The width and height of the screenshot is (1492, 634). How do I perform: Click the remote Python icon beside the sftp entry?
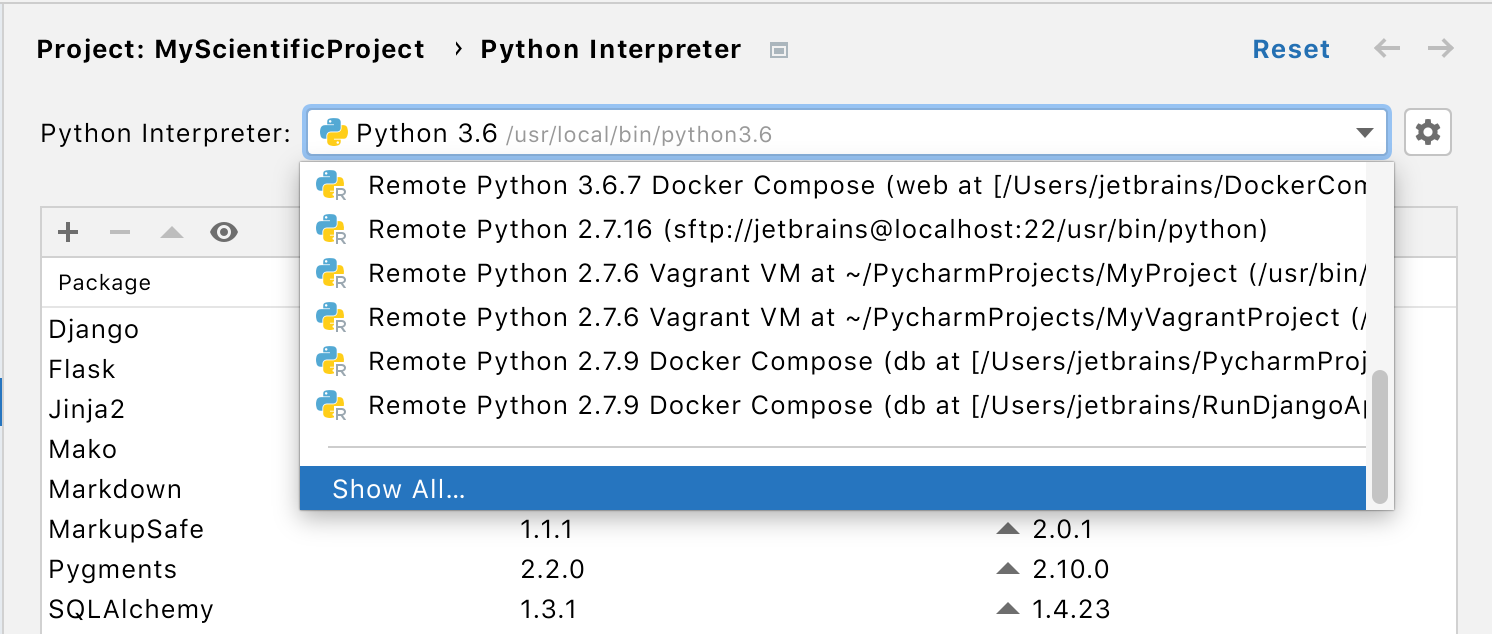pos(331,228)
